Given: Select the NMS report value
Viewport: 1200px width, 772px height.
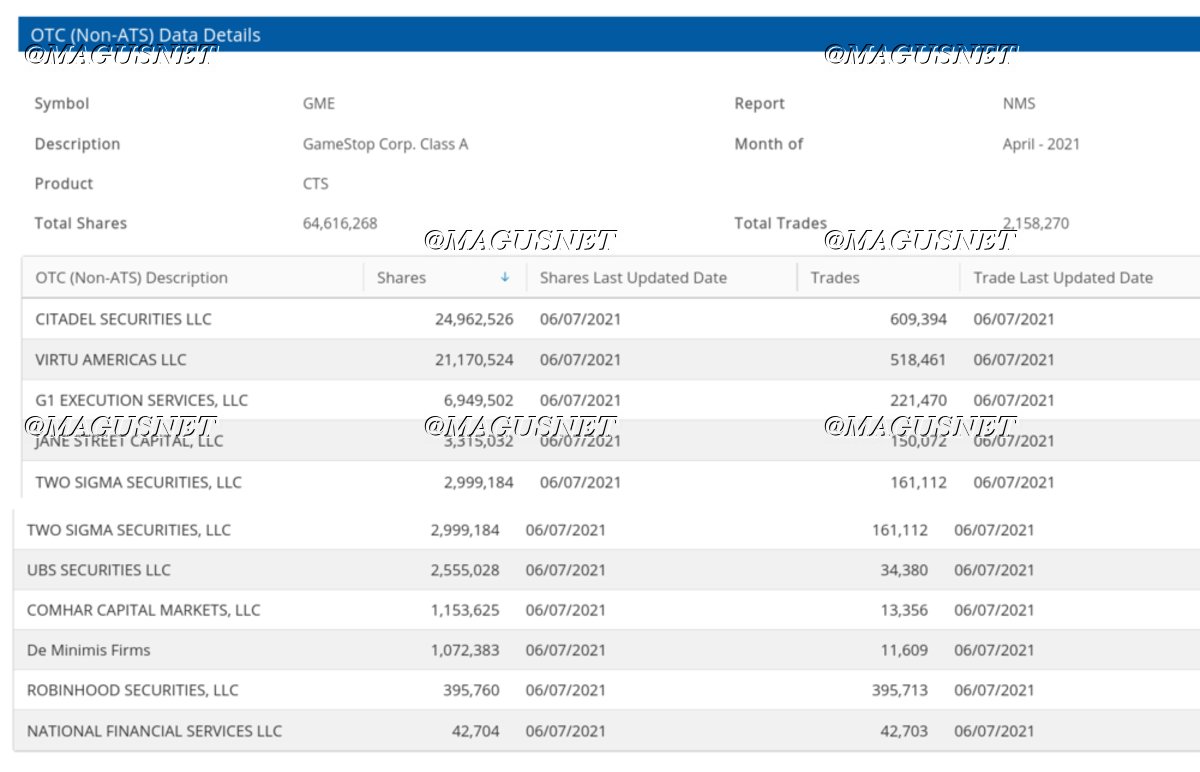Looking at the screenshot, I should (1019, 103).
